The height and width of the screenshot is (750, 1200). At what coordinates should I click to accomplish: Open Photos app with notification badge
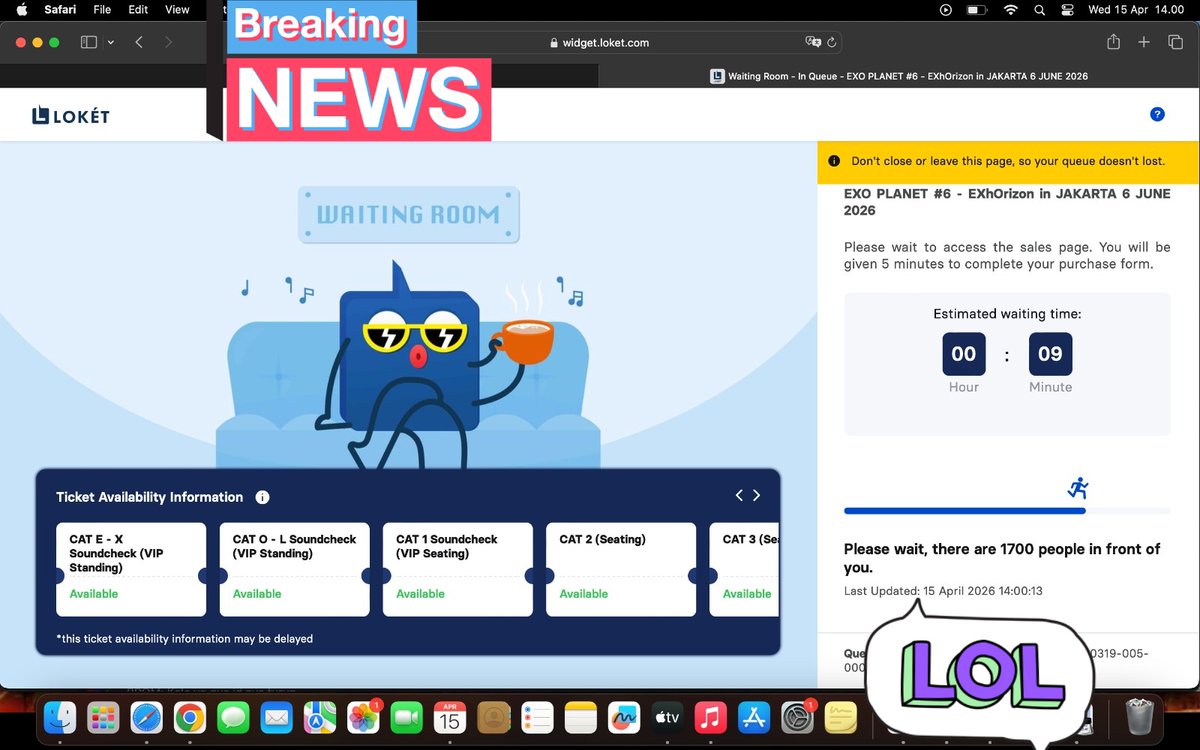click(363, 717)
